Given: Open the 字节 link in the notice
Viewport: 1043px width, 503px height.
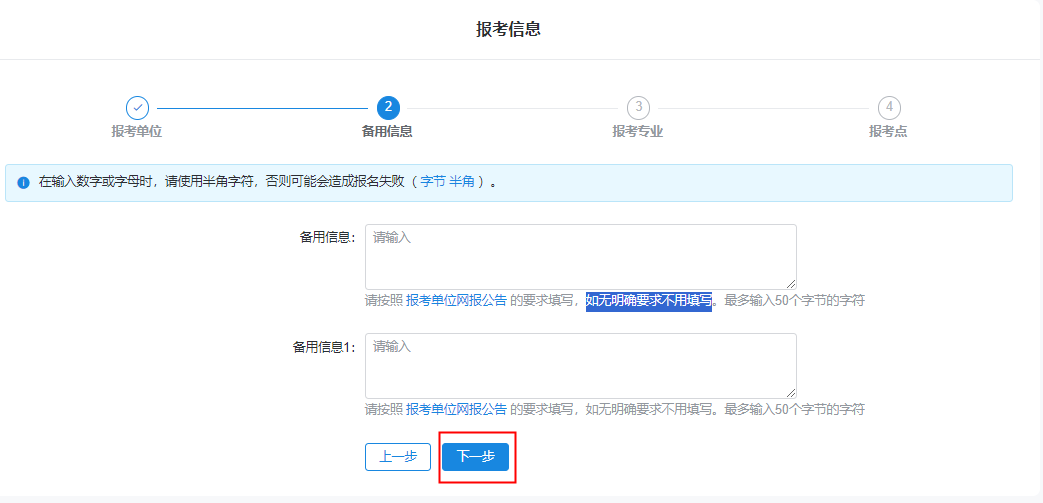Looking at the screenshot, I should [433, 182].
